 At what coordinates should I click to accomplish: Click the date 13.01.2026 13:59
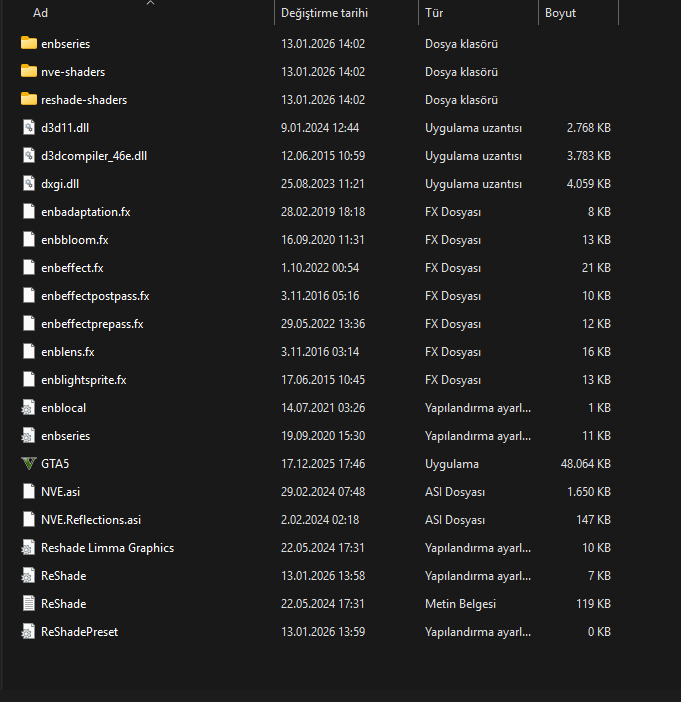coord(323,632)
